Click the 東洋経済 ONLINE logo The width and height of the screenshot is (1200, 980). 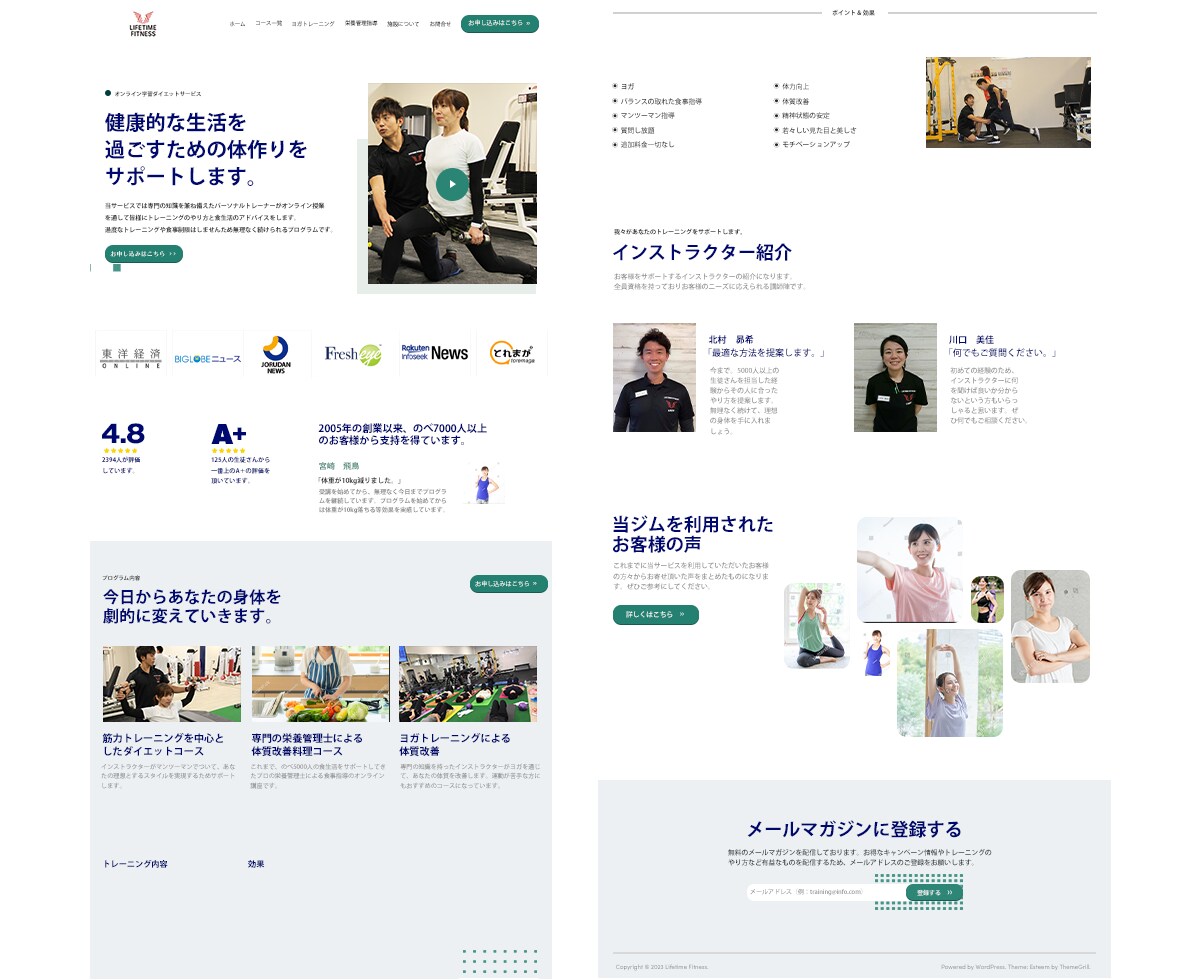[131, 356]
